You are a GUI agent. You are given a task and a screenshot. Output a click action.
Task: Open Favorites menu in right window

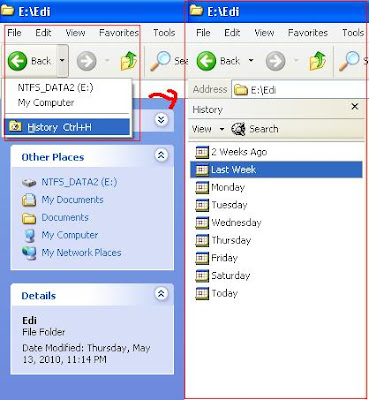[308, 33]
